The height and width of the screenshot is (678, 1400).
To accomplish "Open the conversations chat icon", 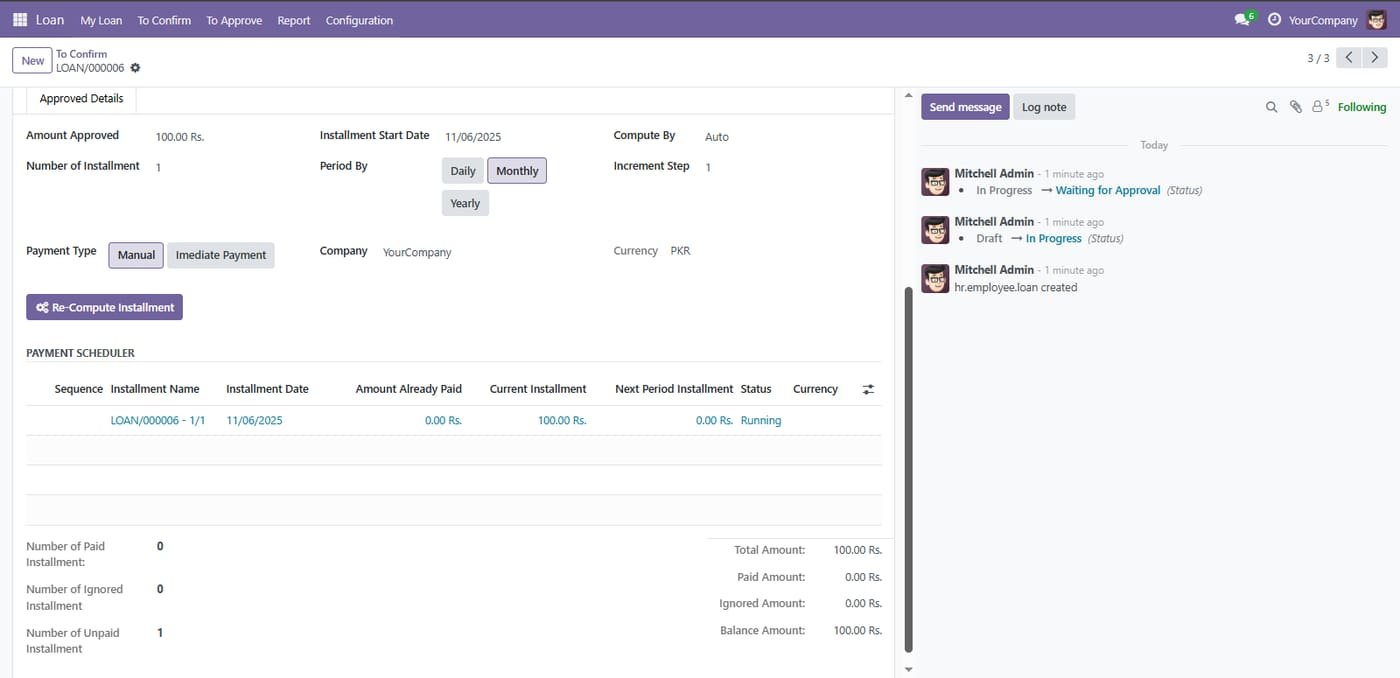I will (1243, 20).
